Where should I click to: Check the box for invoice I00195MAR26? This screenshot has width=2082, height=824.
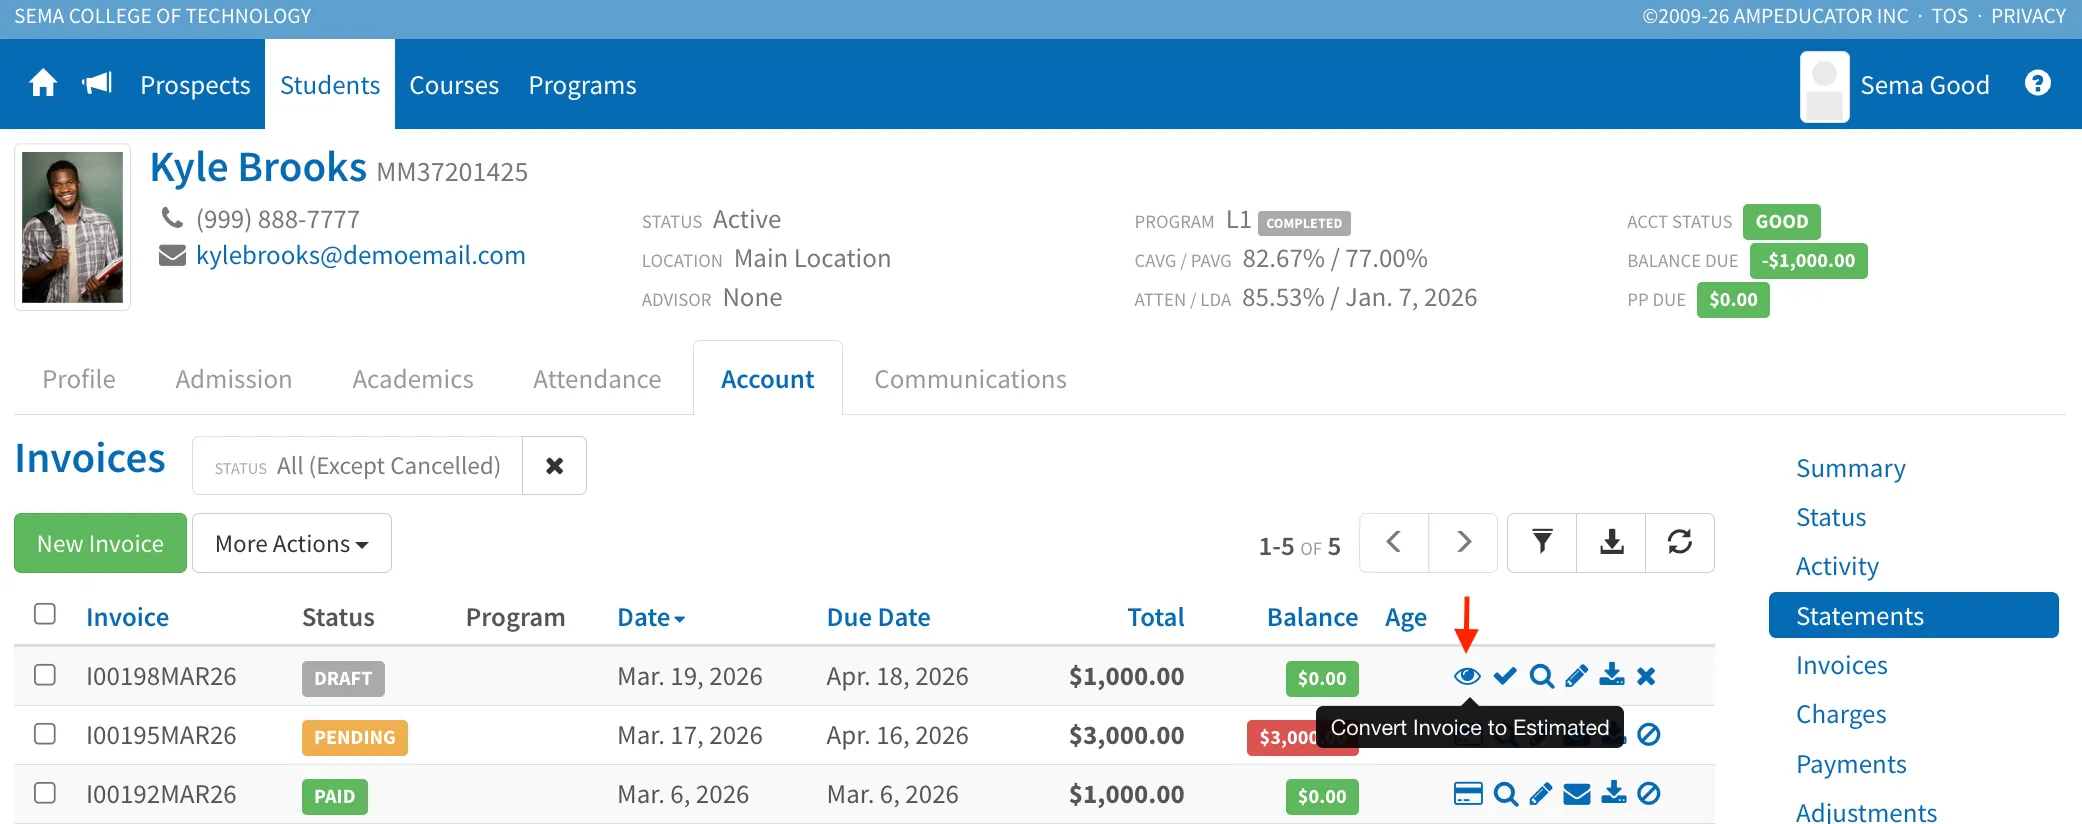(45, 734)
